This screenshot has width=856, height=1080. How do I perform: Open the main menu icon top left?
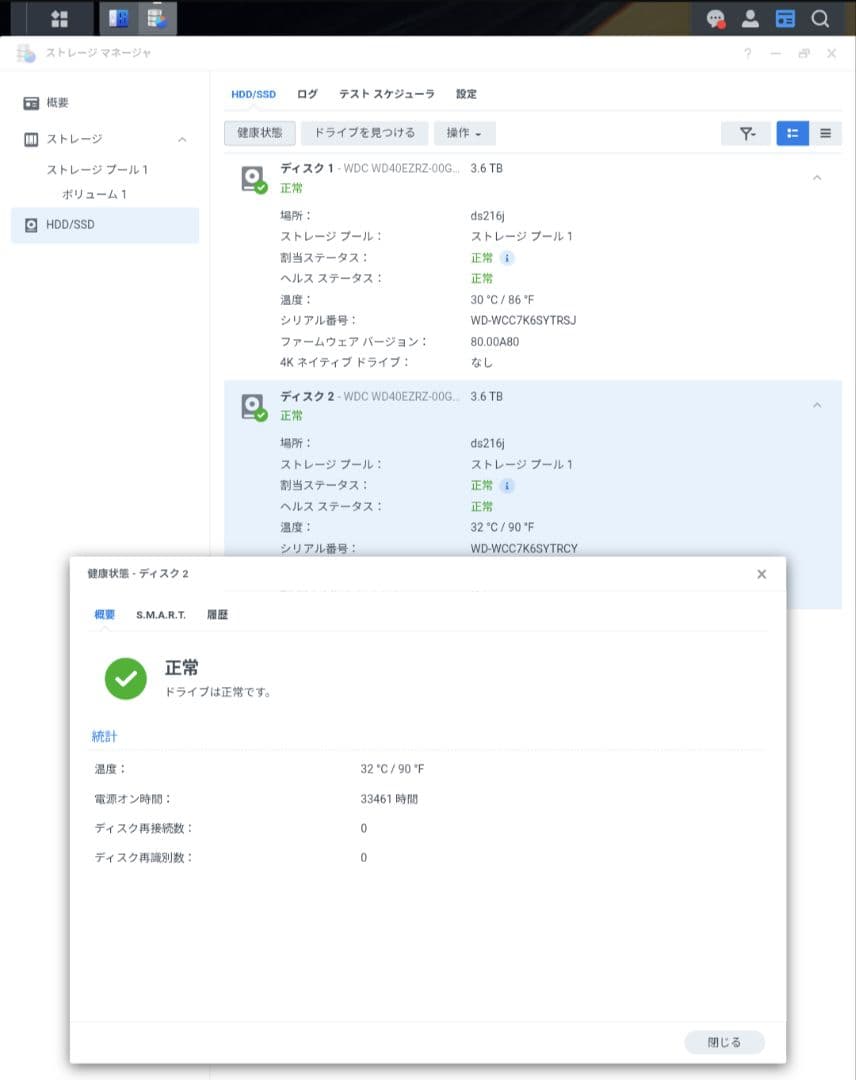58,18
